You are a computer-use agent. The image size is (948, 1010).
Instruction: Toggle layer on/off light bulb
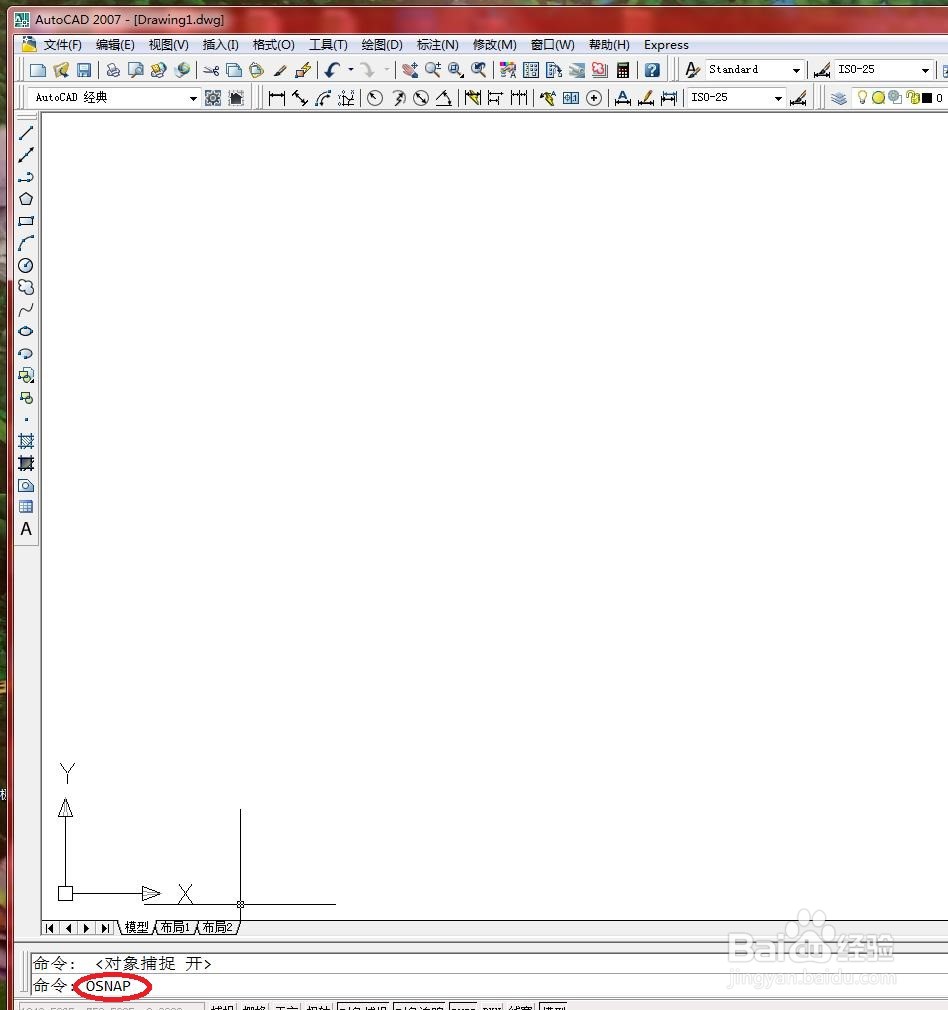[862, 97]
